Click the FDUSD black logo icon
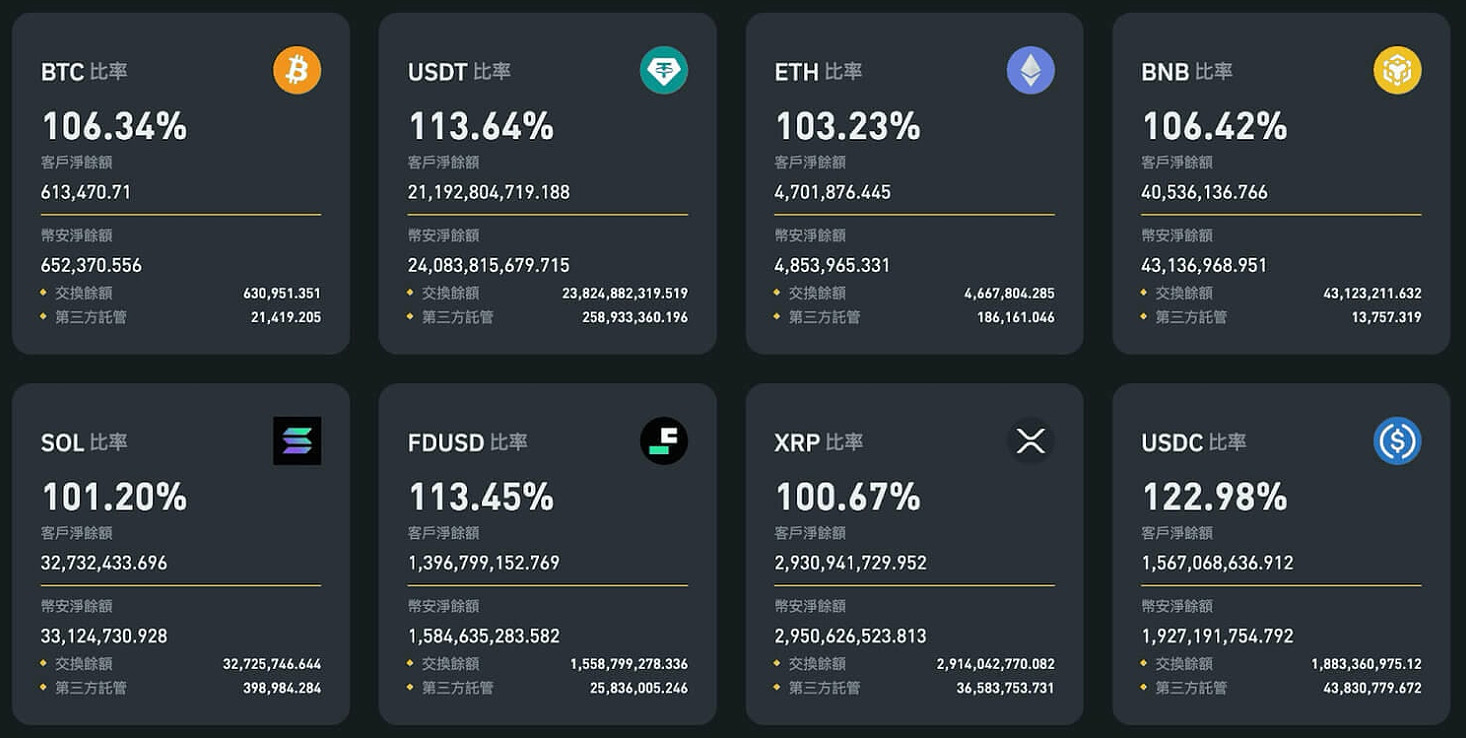The width and height of the screenshot is (1466, 738). [x=663, y=440]
